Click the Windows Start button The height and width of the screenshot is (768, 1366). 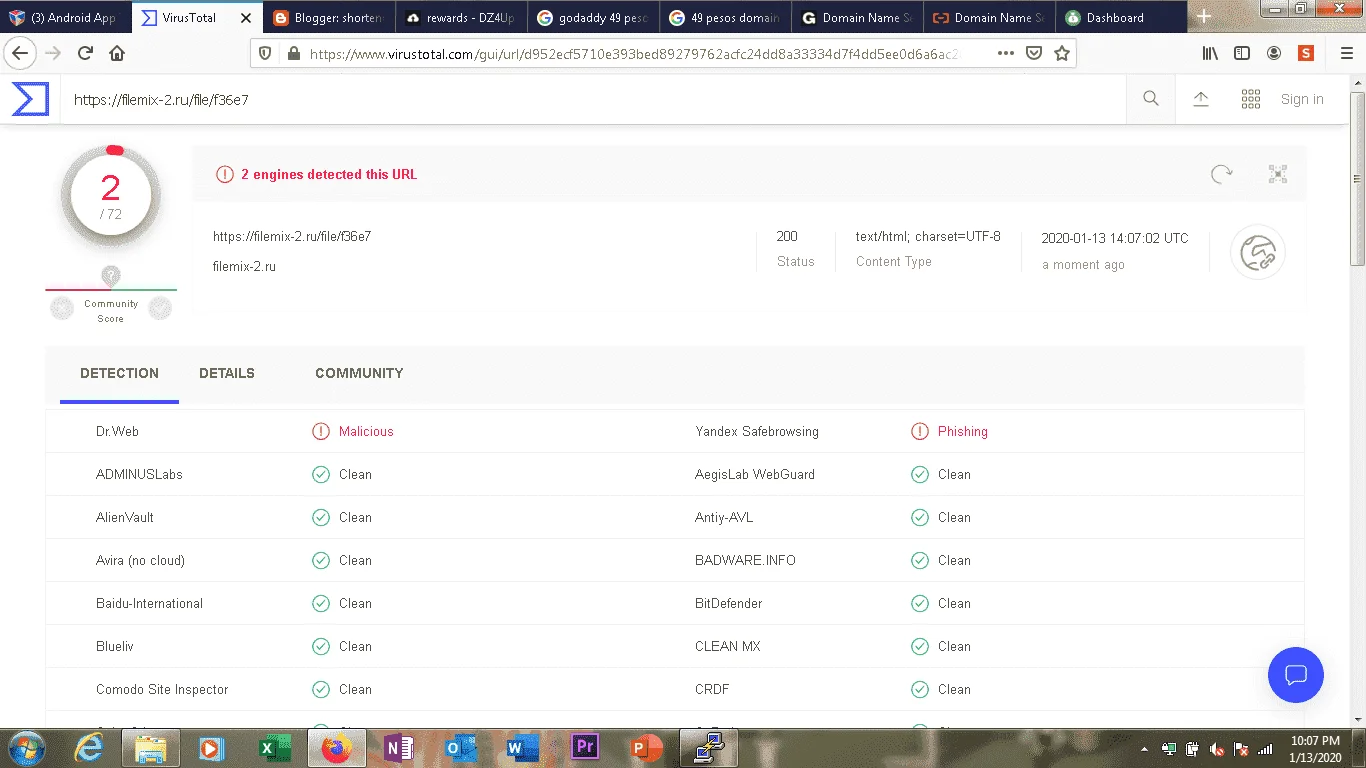coord(26,748)
